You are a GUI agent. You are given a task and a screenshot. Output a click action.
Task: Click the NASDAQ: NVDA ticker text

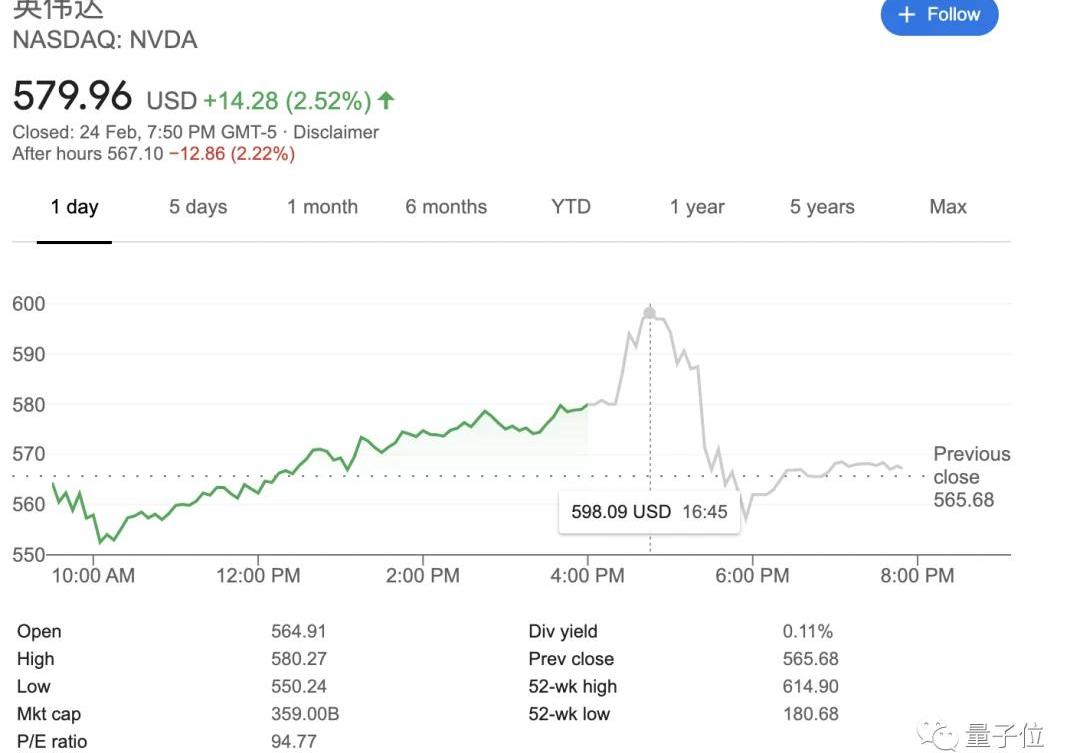pos(105,40)
